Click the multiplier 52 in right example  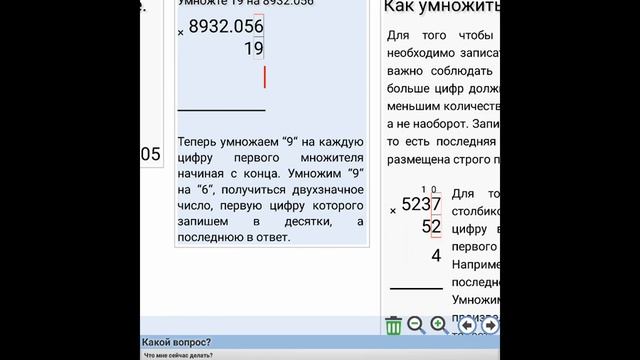point(431,227)
